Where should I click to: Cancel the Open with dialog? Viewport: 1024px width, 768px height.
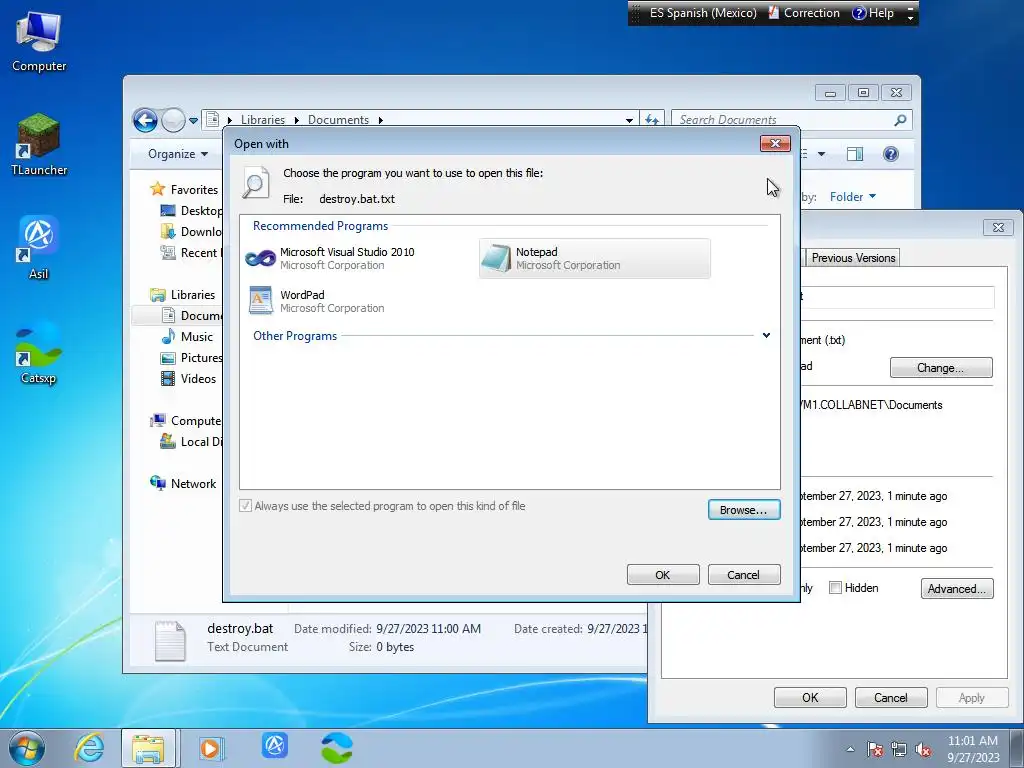pos(744,575)
